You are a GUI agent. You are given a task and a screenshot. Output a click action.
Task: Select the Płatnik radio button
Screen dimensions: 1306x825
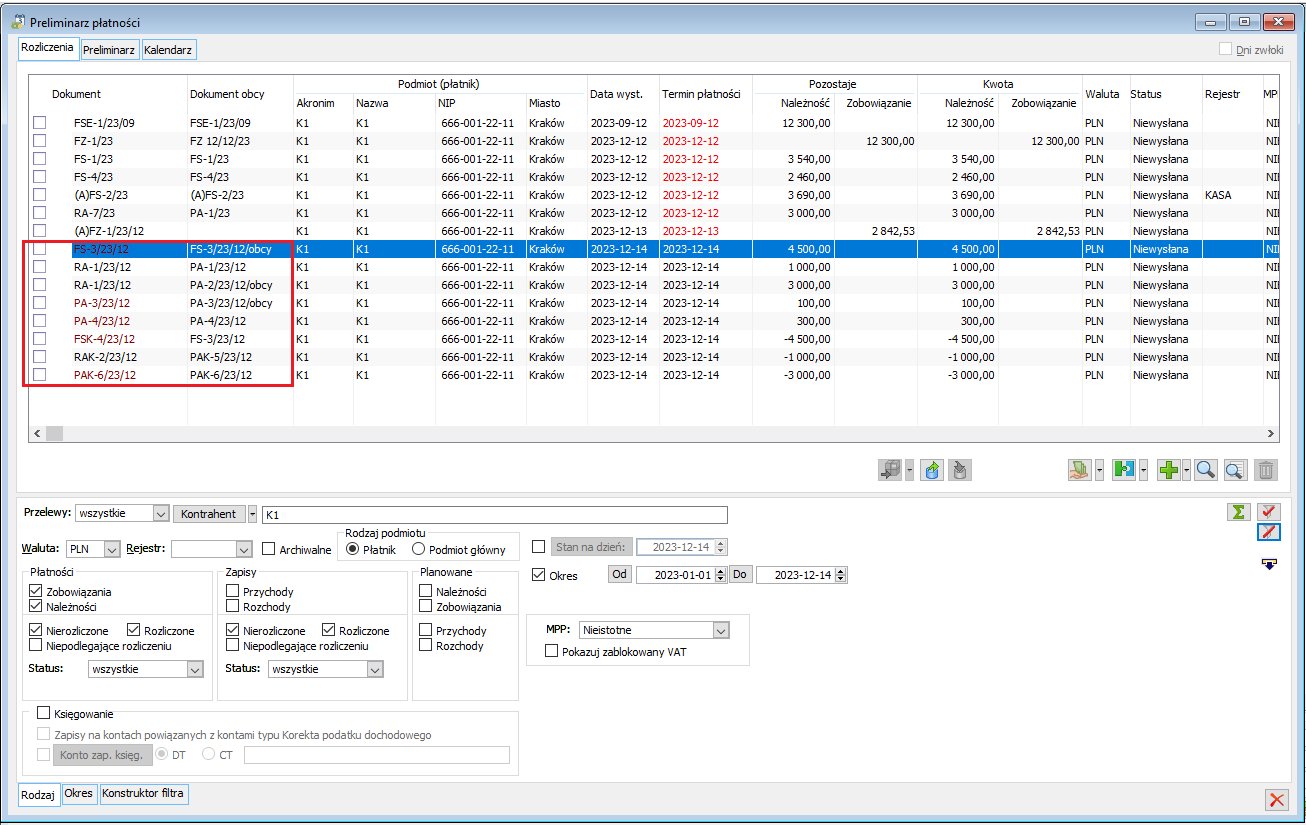pos(352,549)
